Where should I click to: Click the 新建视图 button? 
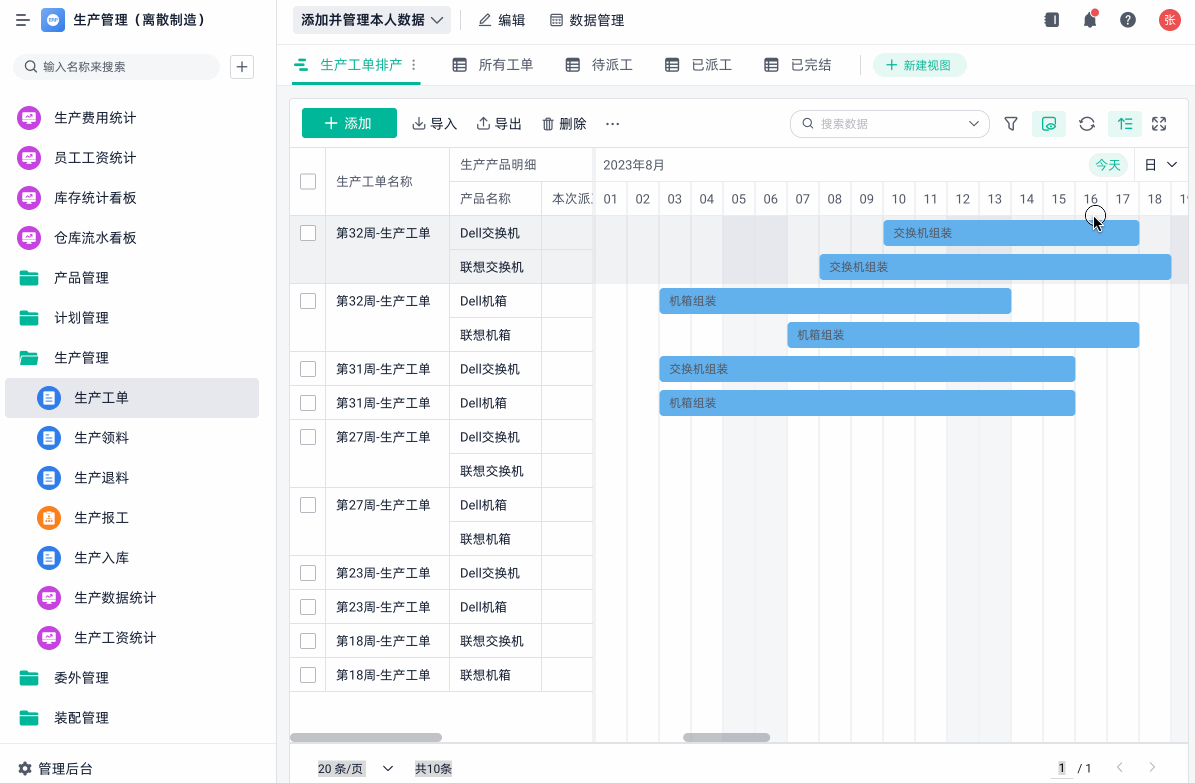click(919, 65)
